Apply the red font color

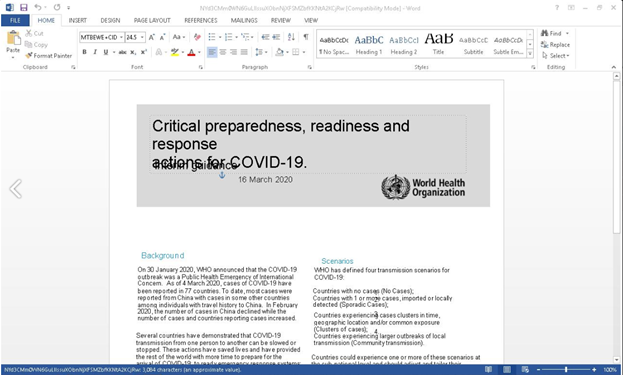[191, 52]
